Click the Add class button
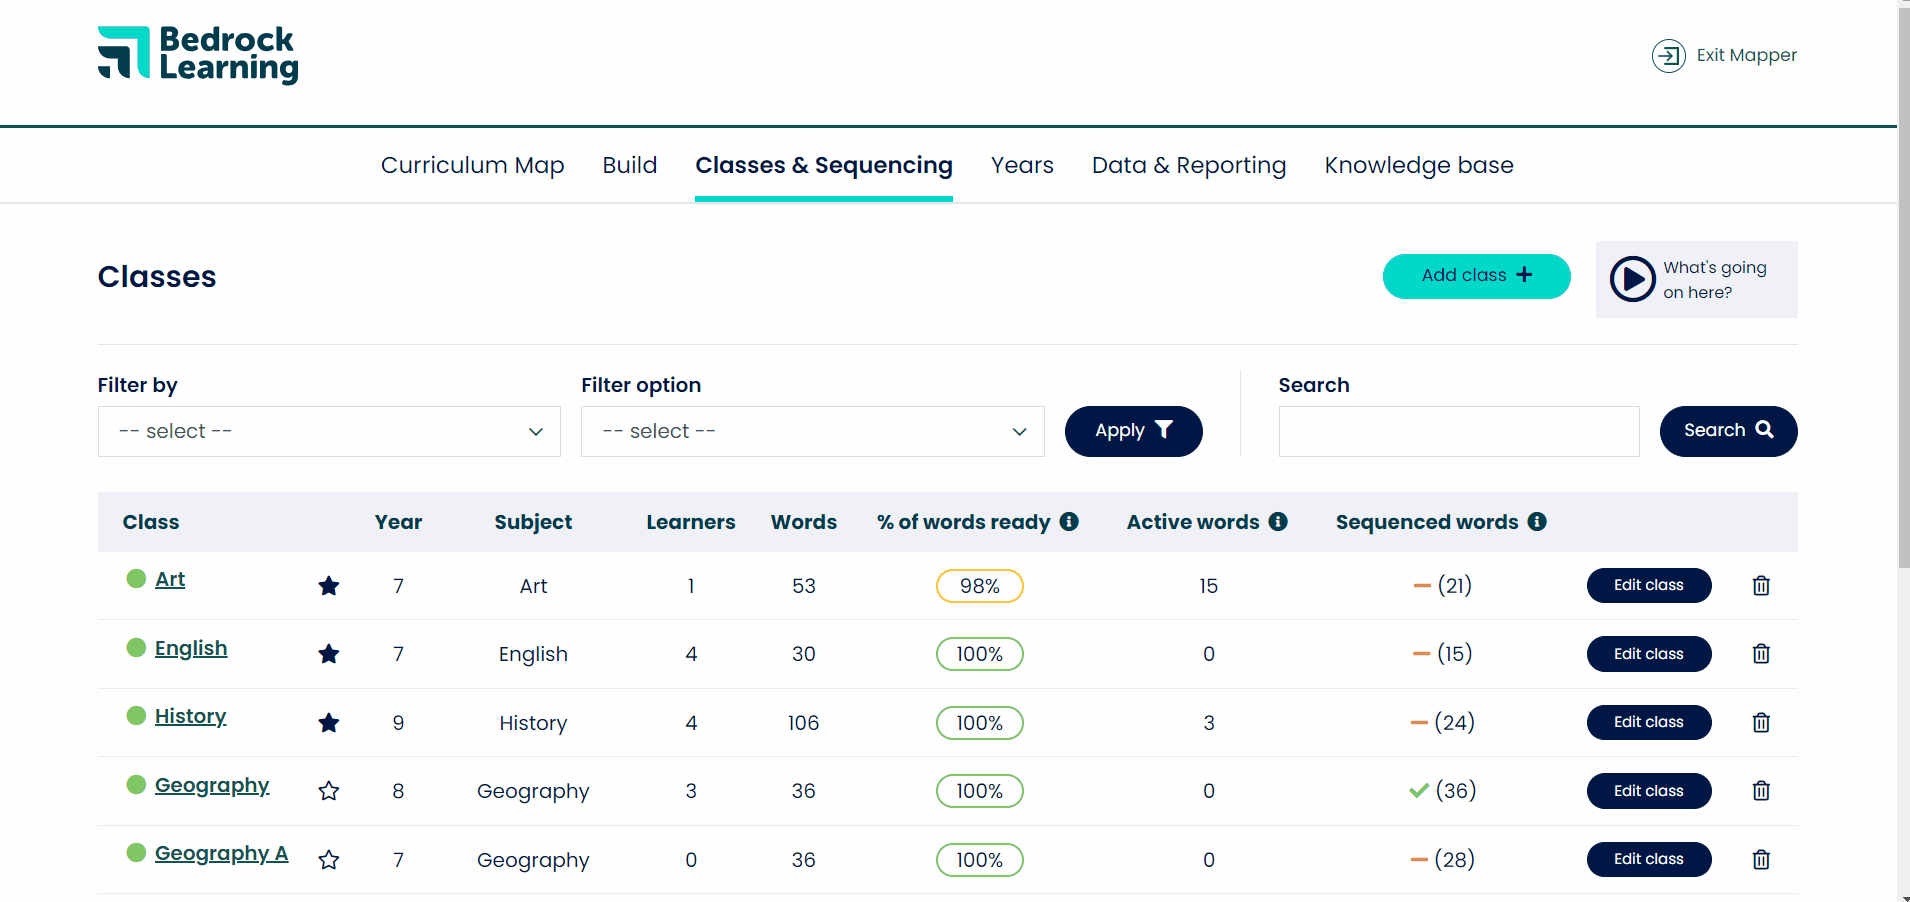1910x902 pixels. point(1477,276)
